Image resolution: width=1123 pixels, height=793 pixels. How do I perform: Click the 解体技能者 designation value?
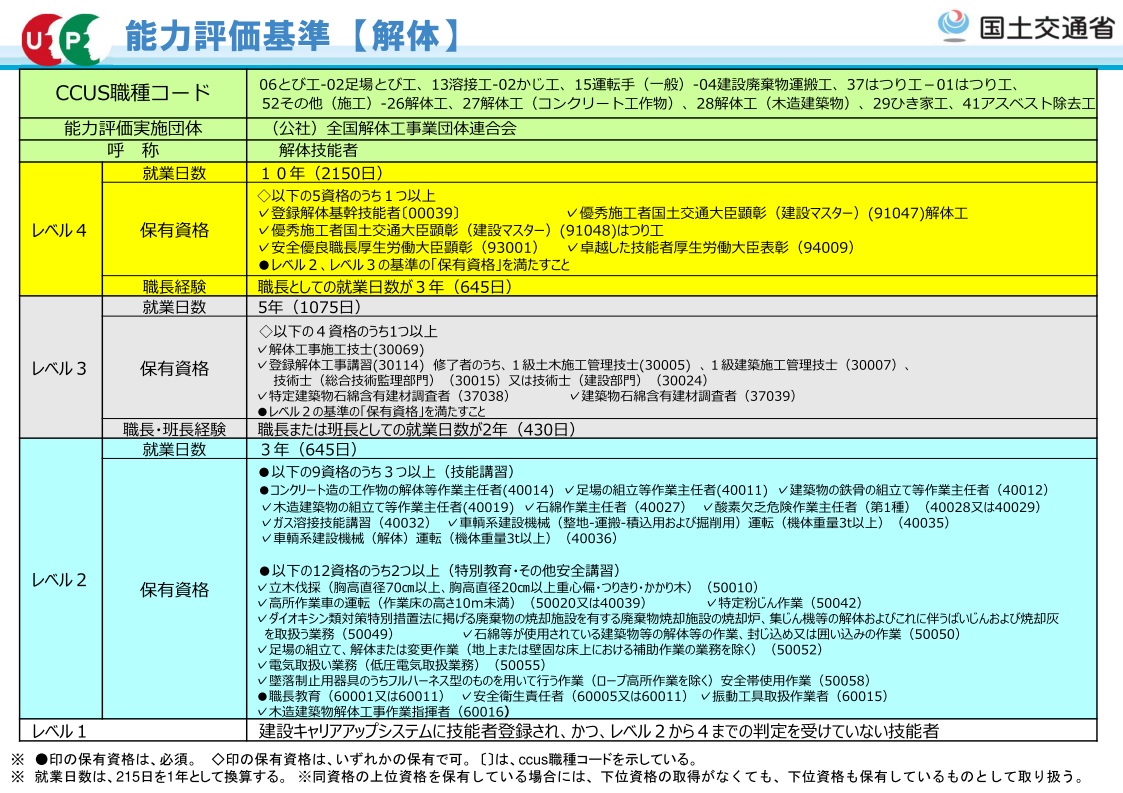point(318,150)
